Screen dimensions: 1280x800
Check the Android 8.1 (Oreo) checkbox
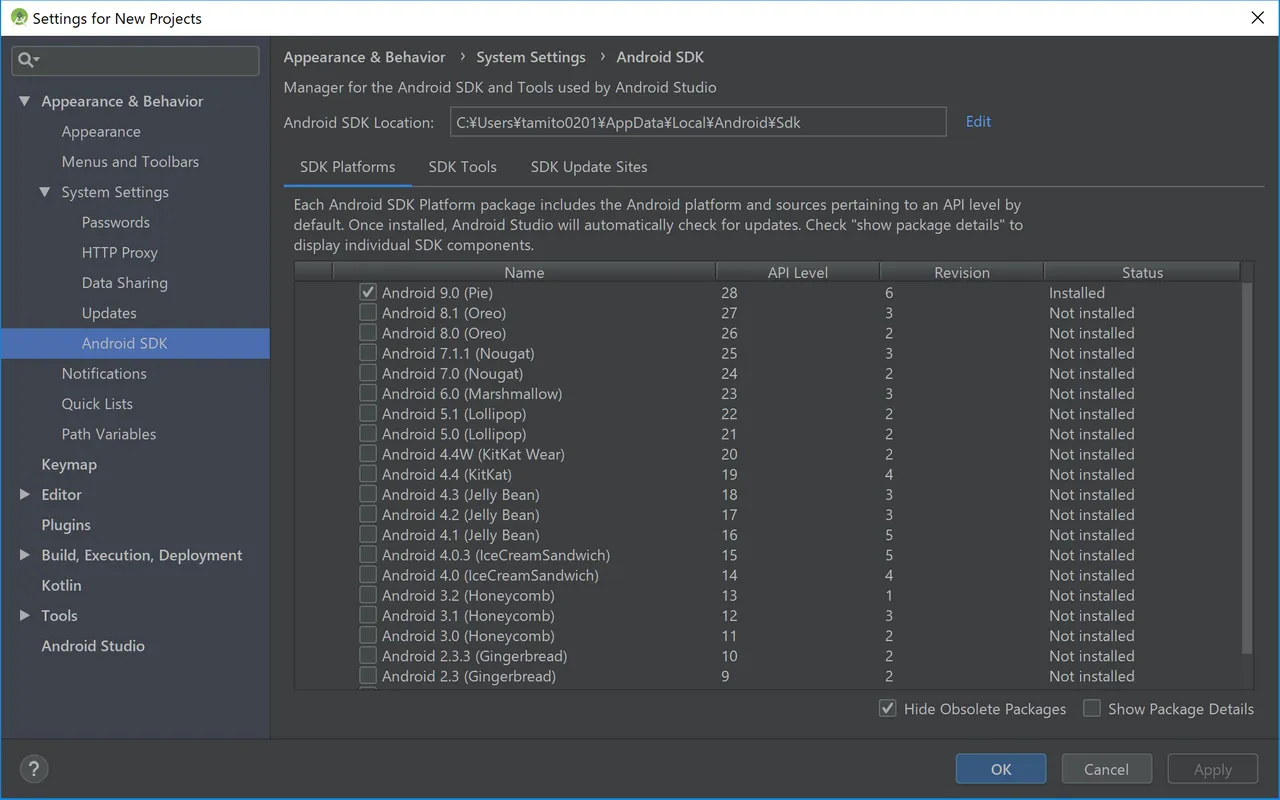click(x=368, y=313)
